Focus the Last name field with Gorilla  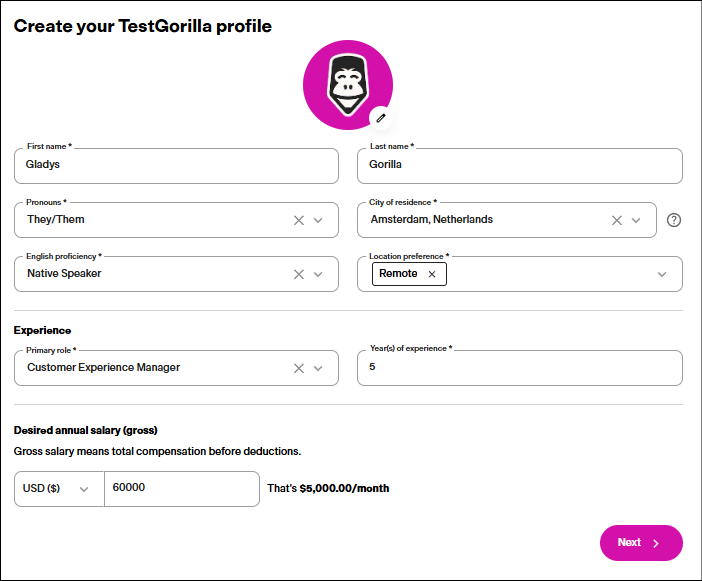[520, 166]
